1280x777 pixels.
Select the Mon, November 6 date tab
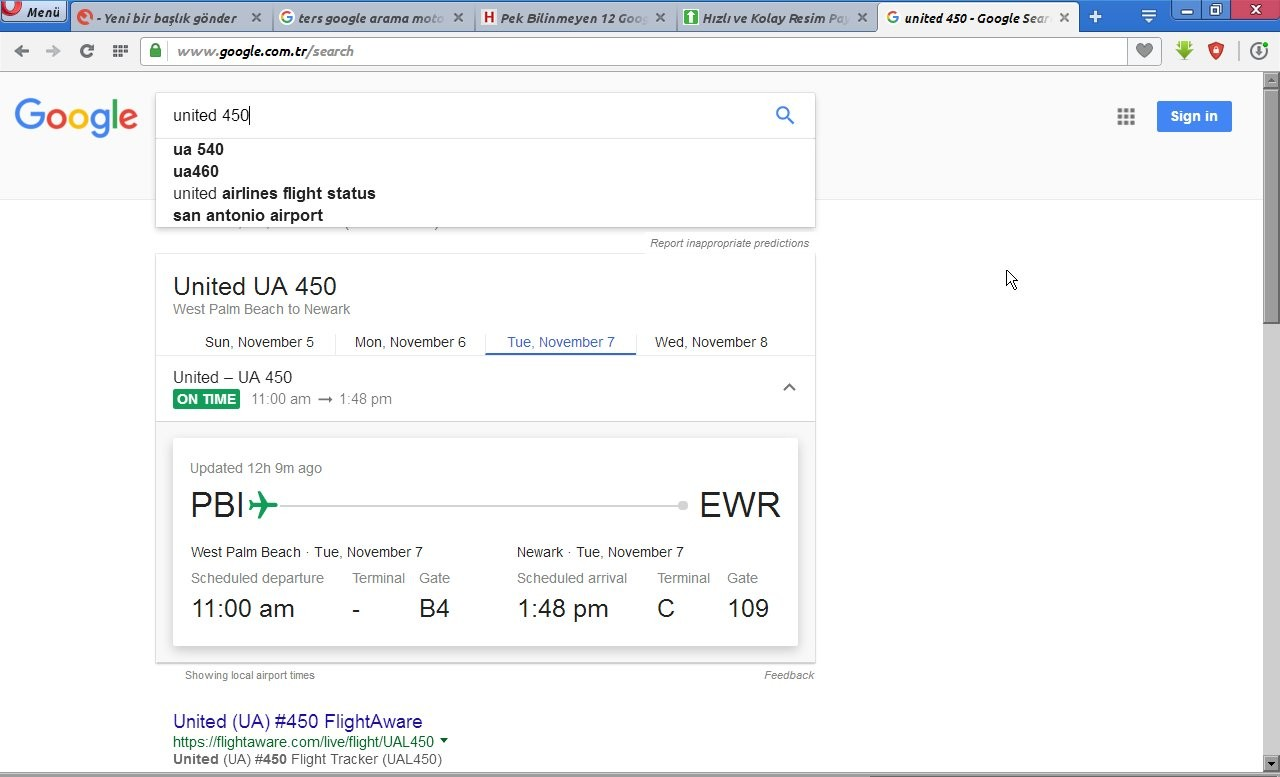(410, 342)
